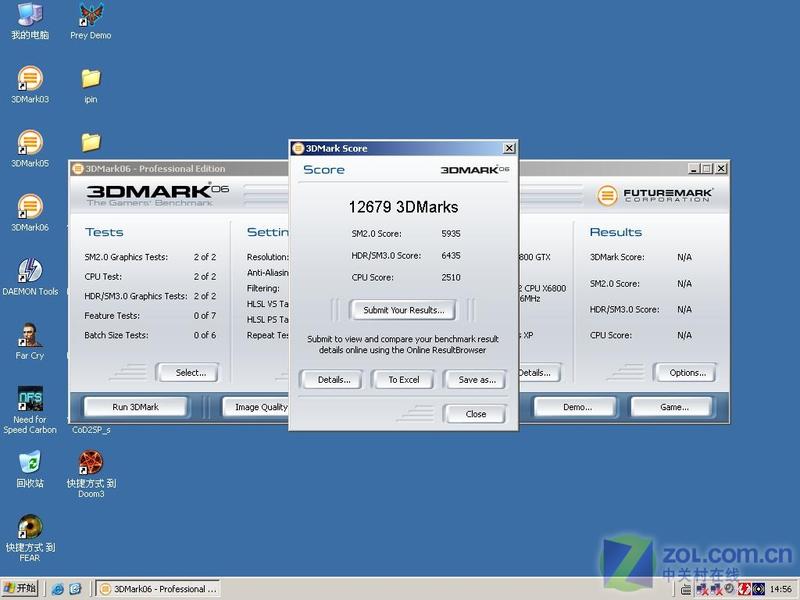Click Submit Your Results button
This screenshot has width=800, height=600.
(403, 310)
